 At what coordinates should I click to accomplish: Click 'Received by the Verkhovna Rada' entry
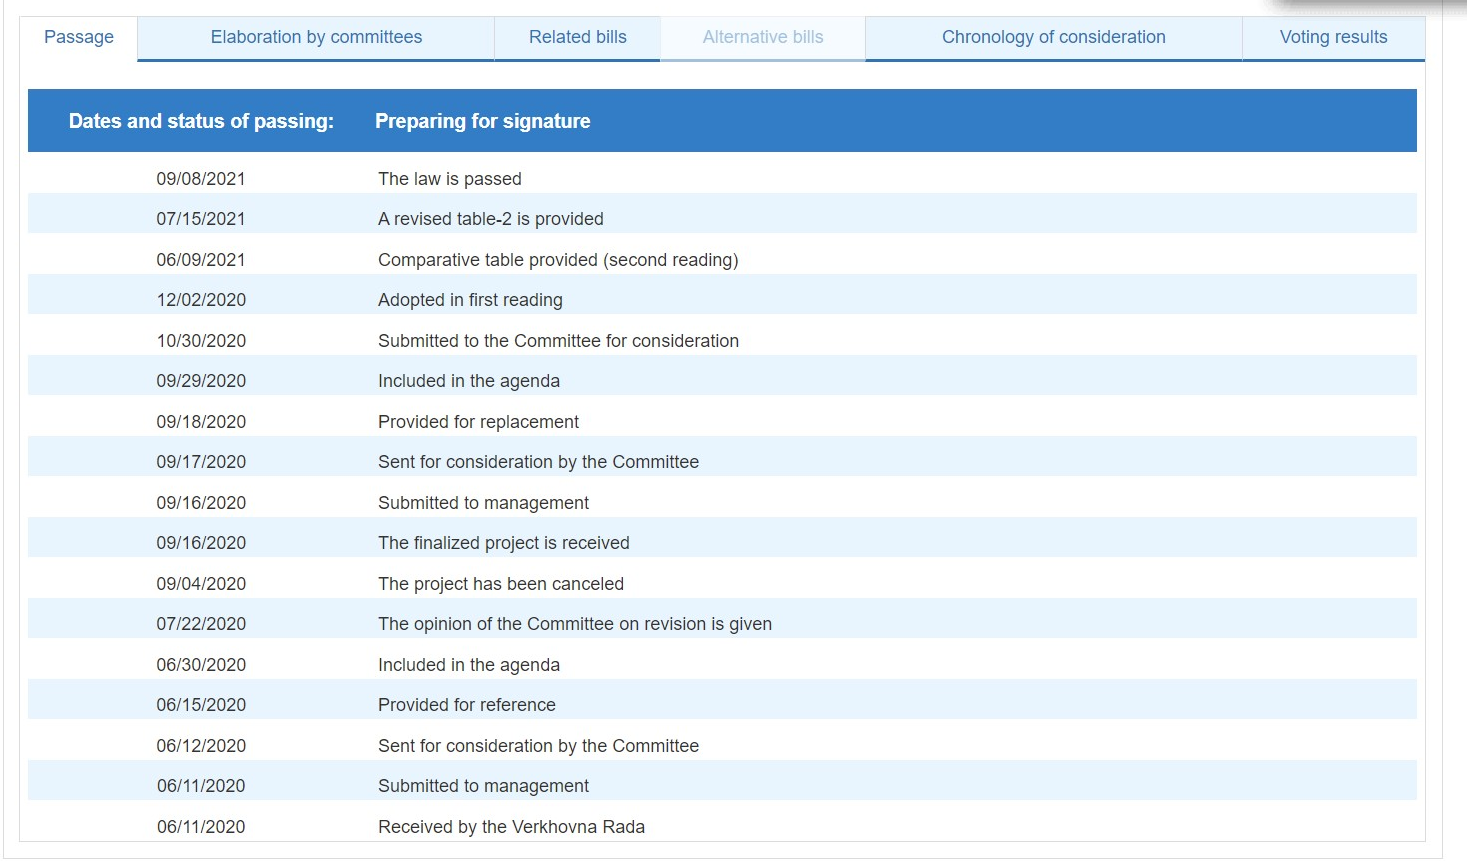pos(511,827)
